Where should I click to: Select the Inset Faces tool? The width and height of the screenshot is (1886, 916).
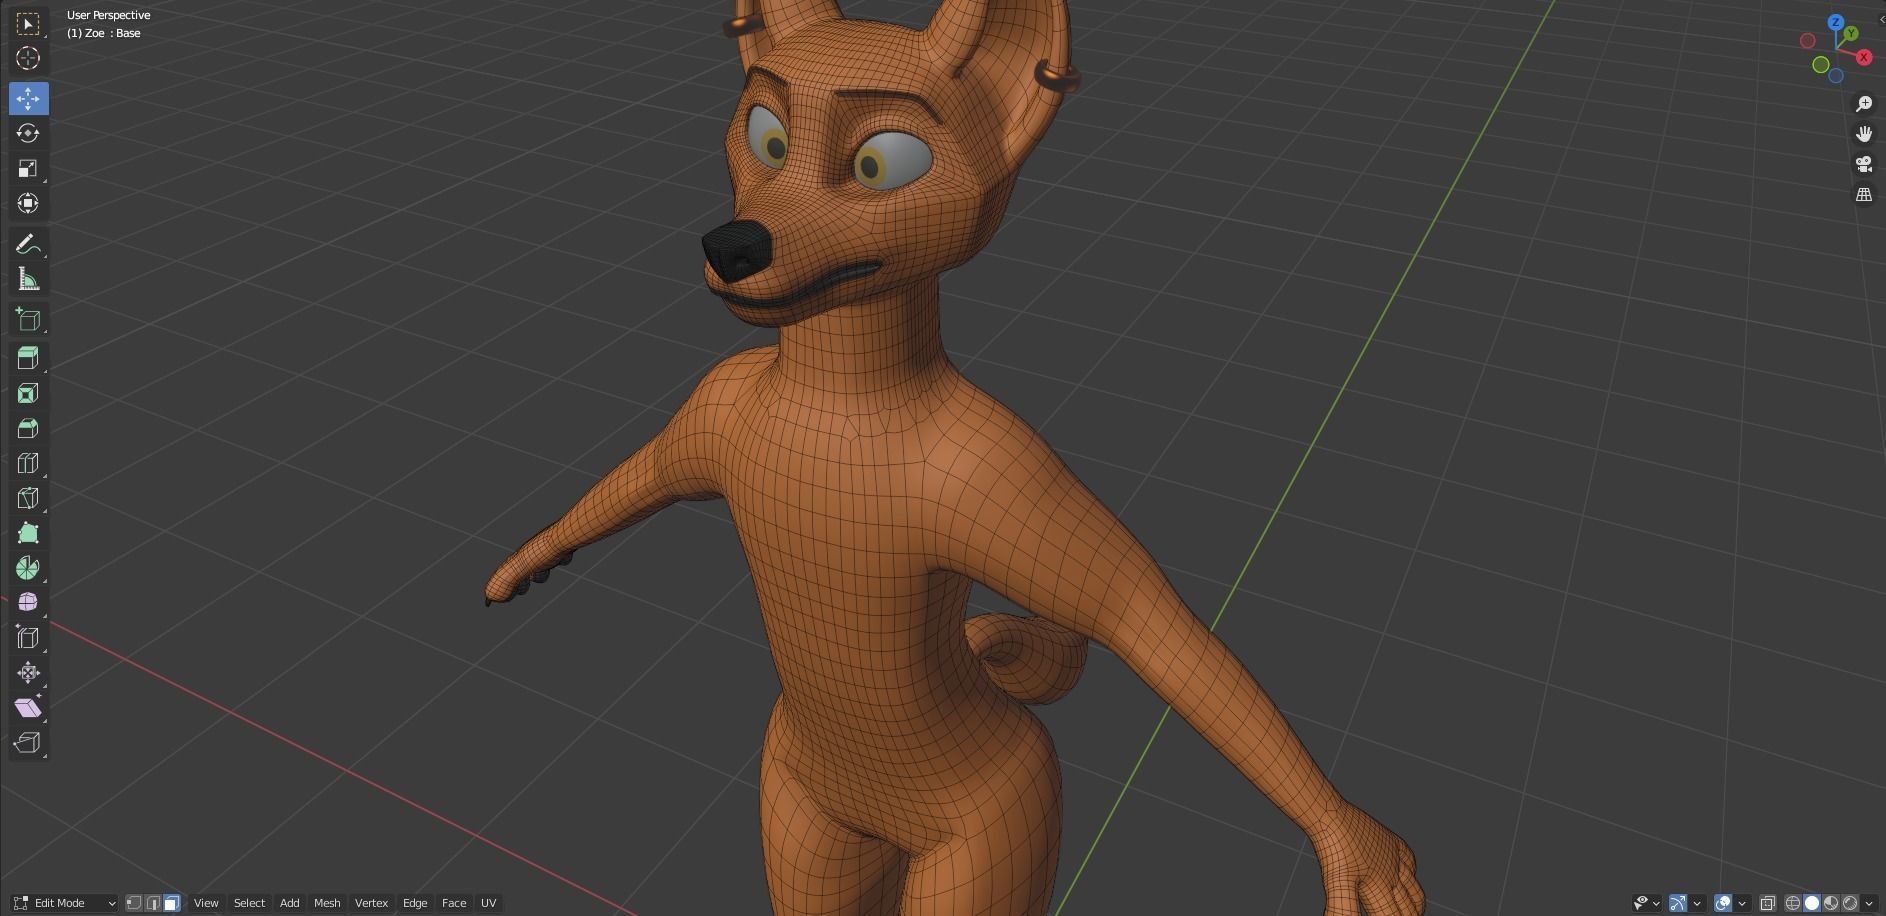pos(28,393)
